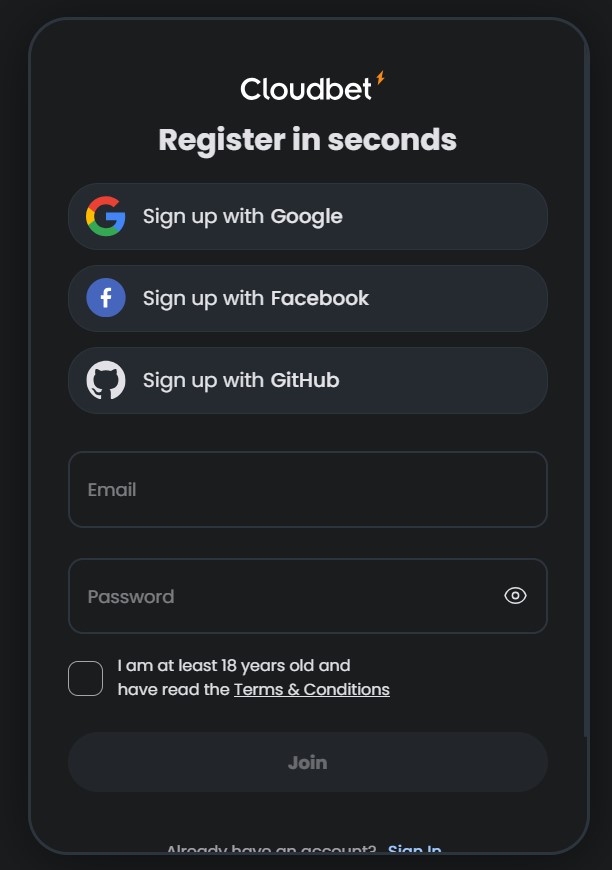The image size is (612, 870).
Task: Click Sign up with Google
Action: coord(307,216)
